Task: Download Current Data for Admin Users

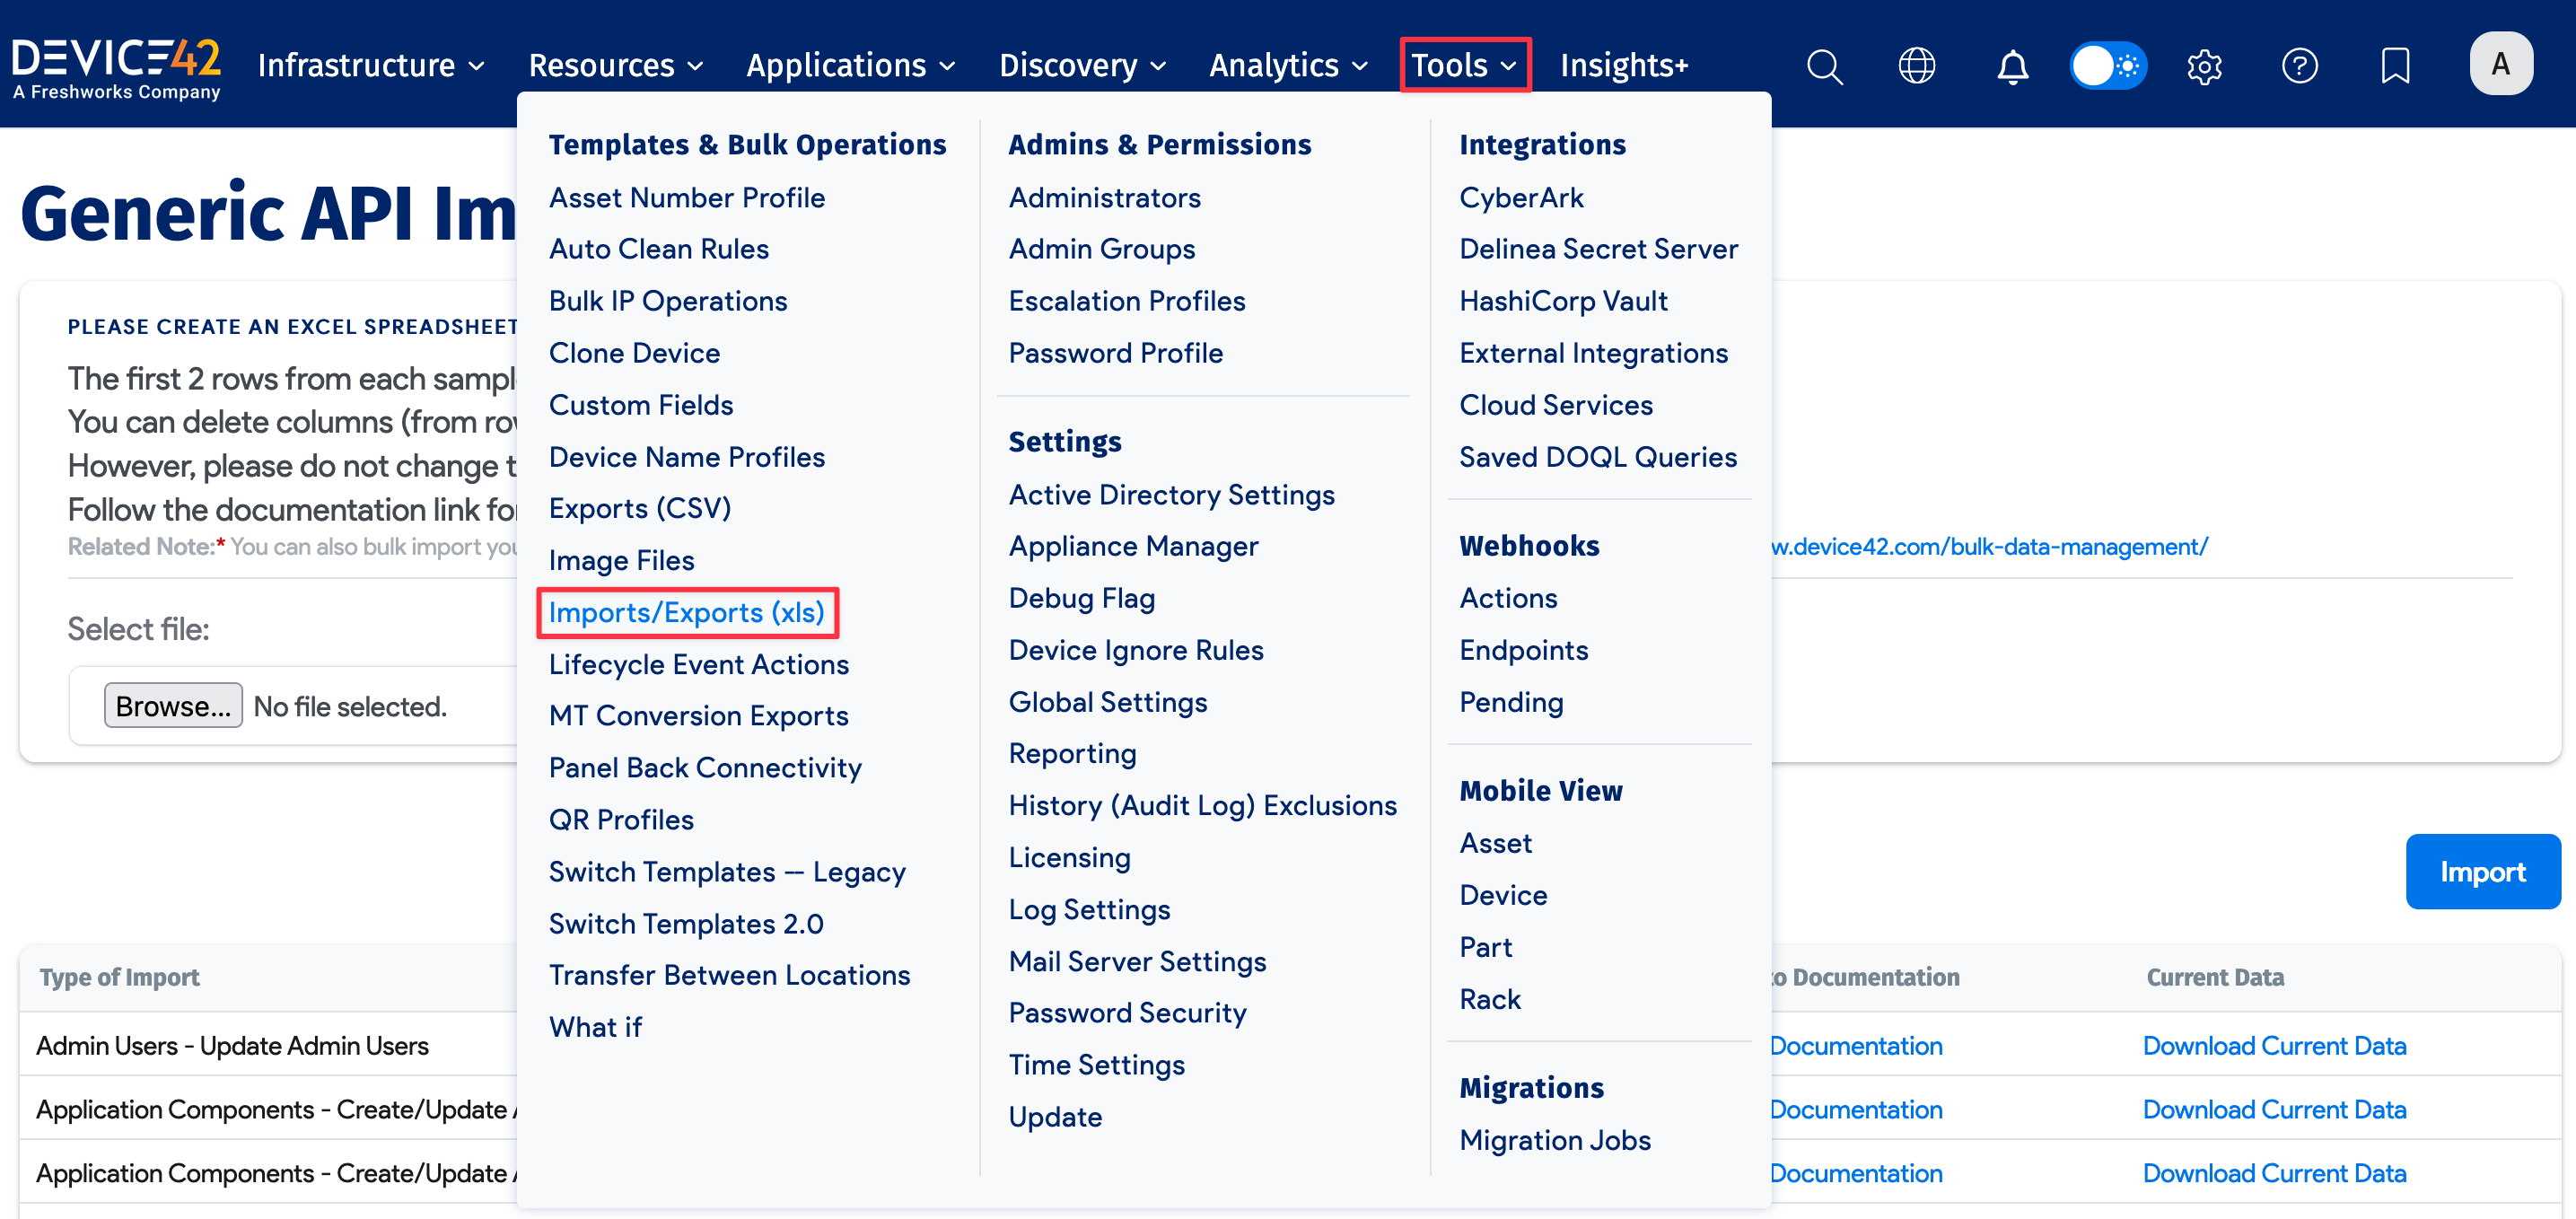Action: 2273,1046
